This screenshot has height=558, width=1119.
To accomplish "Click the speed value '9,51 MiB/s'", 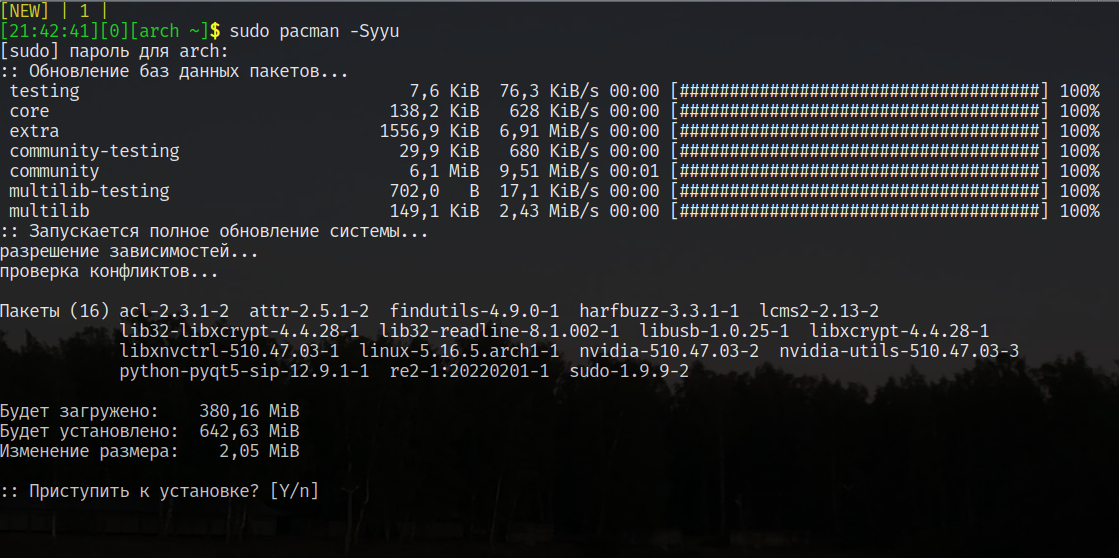I will coord(549,171).
